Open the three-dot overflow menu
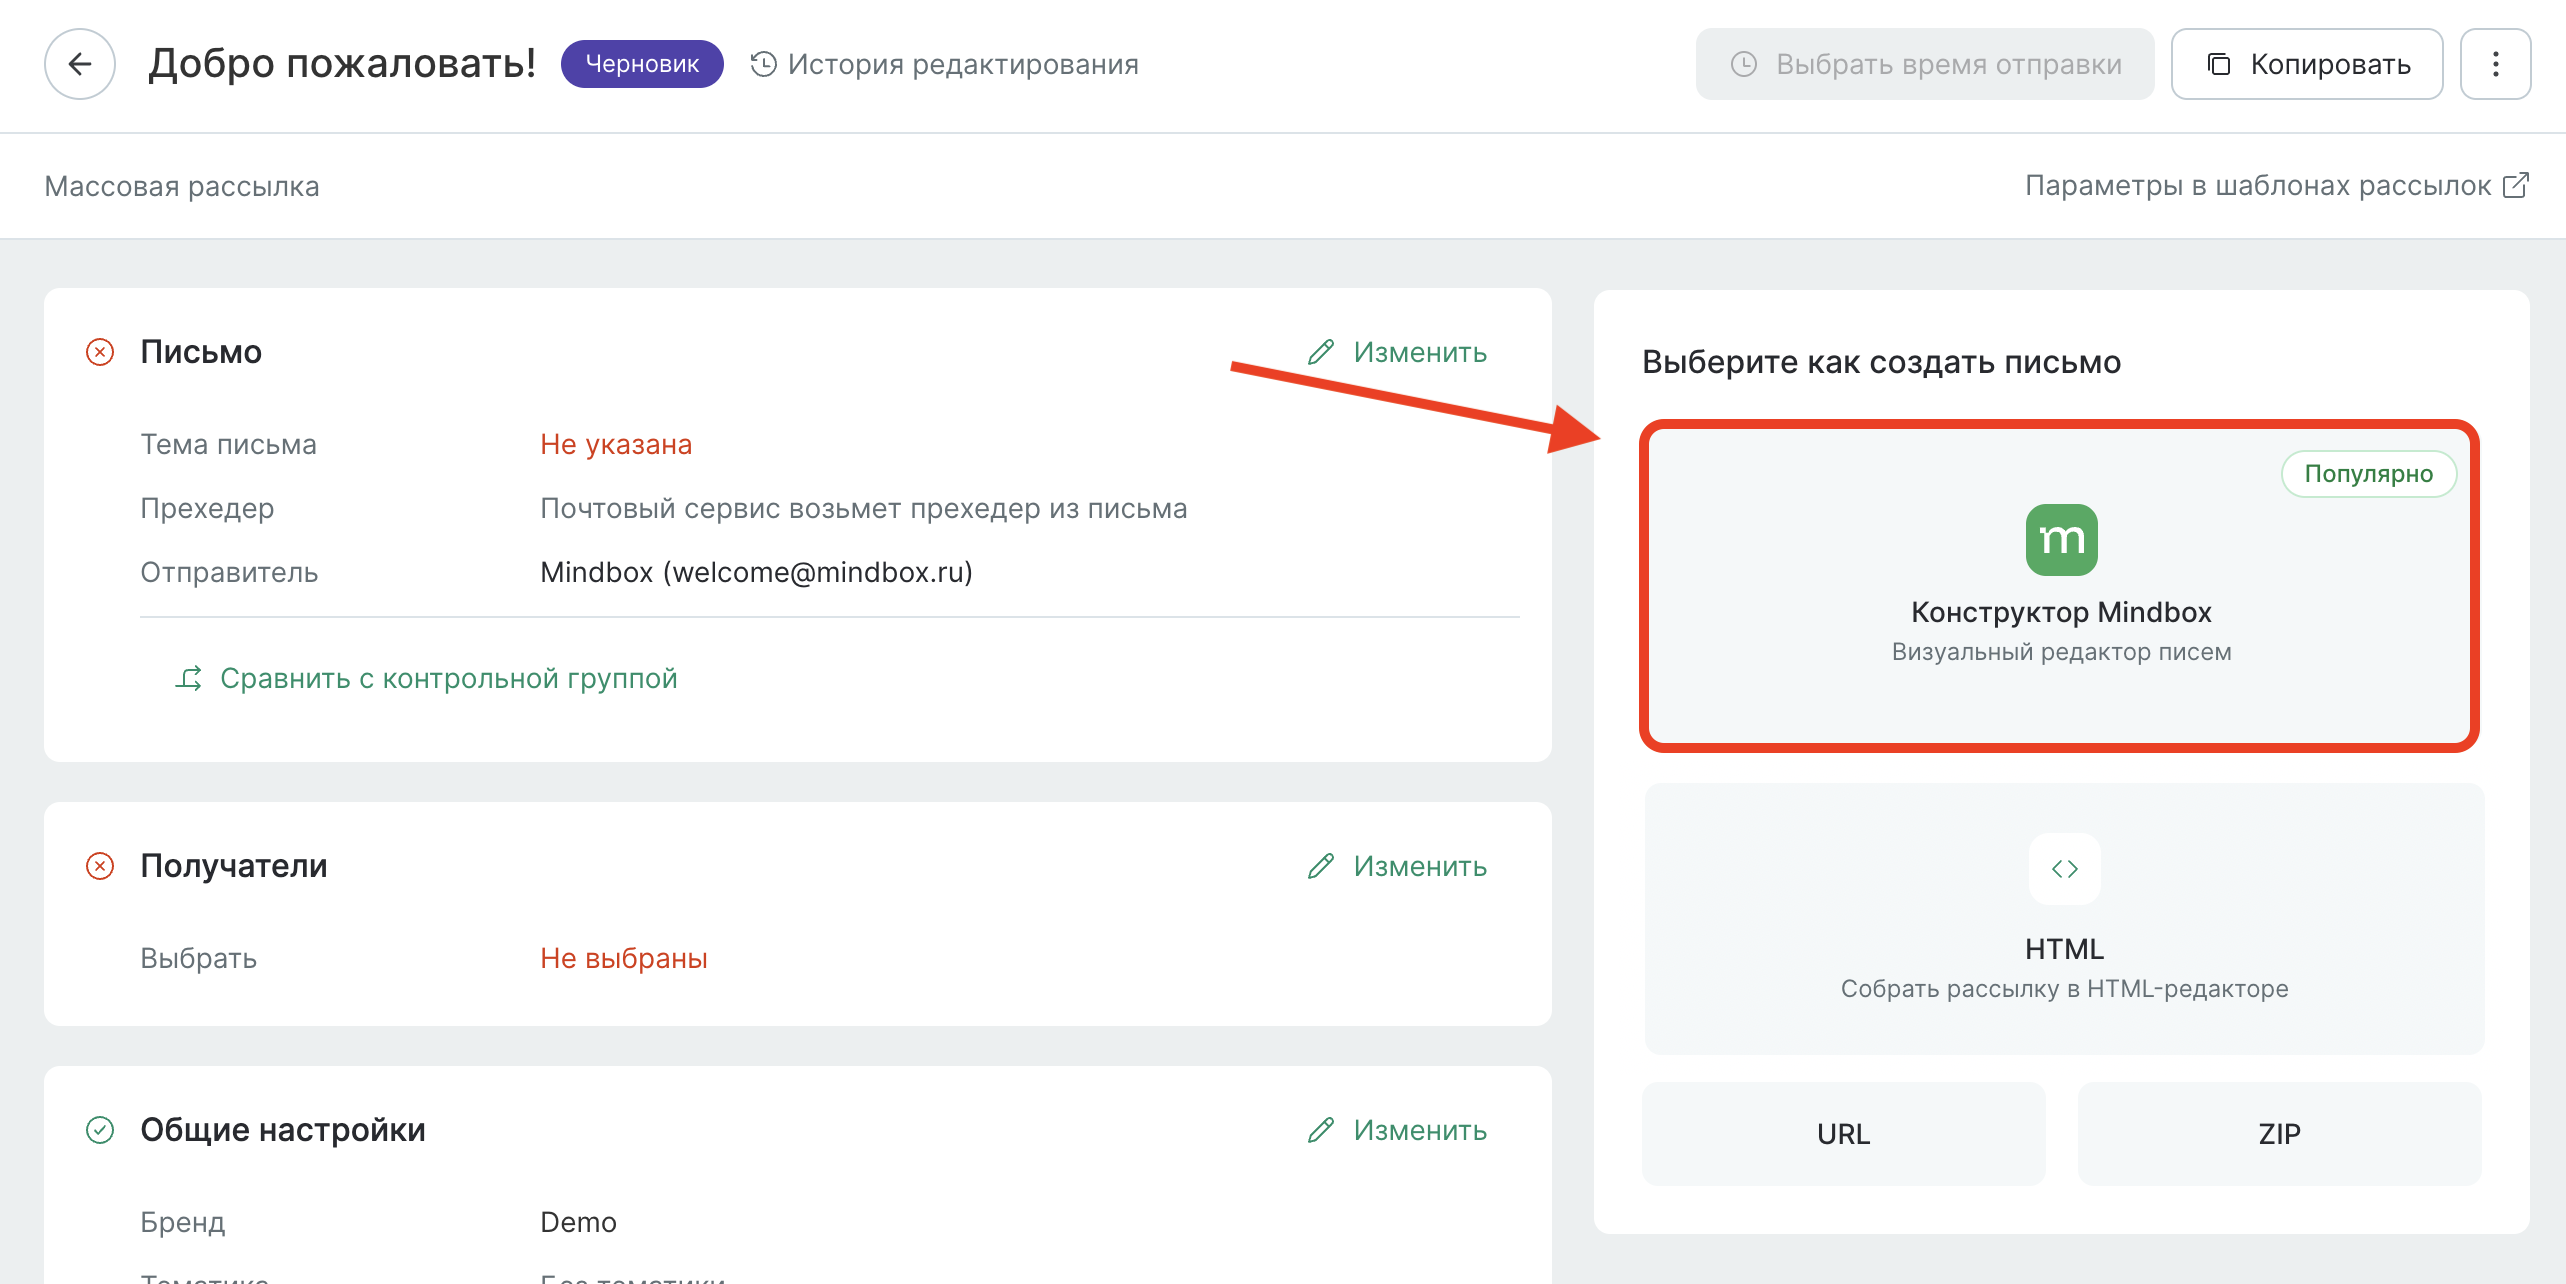The image size is (2566, 1284). point(2495,64)
